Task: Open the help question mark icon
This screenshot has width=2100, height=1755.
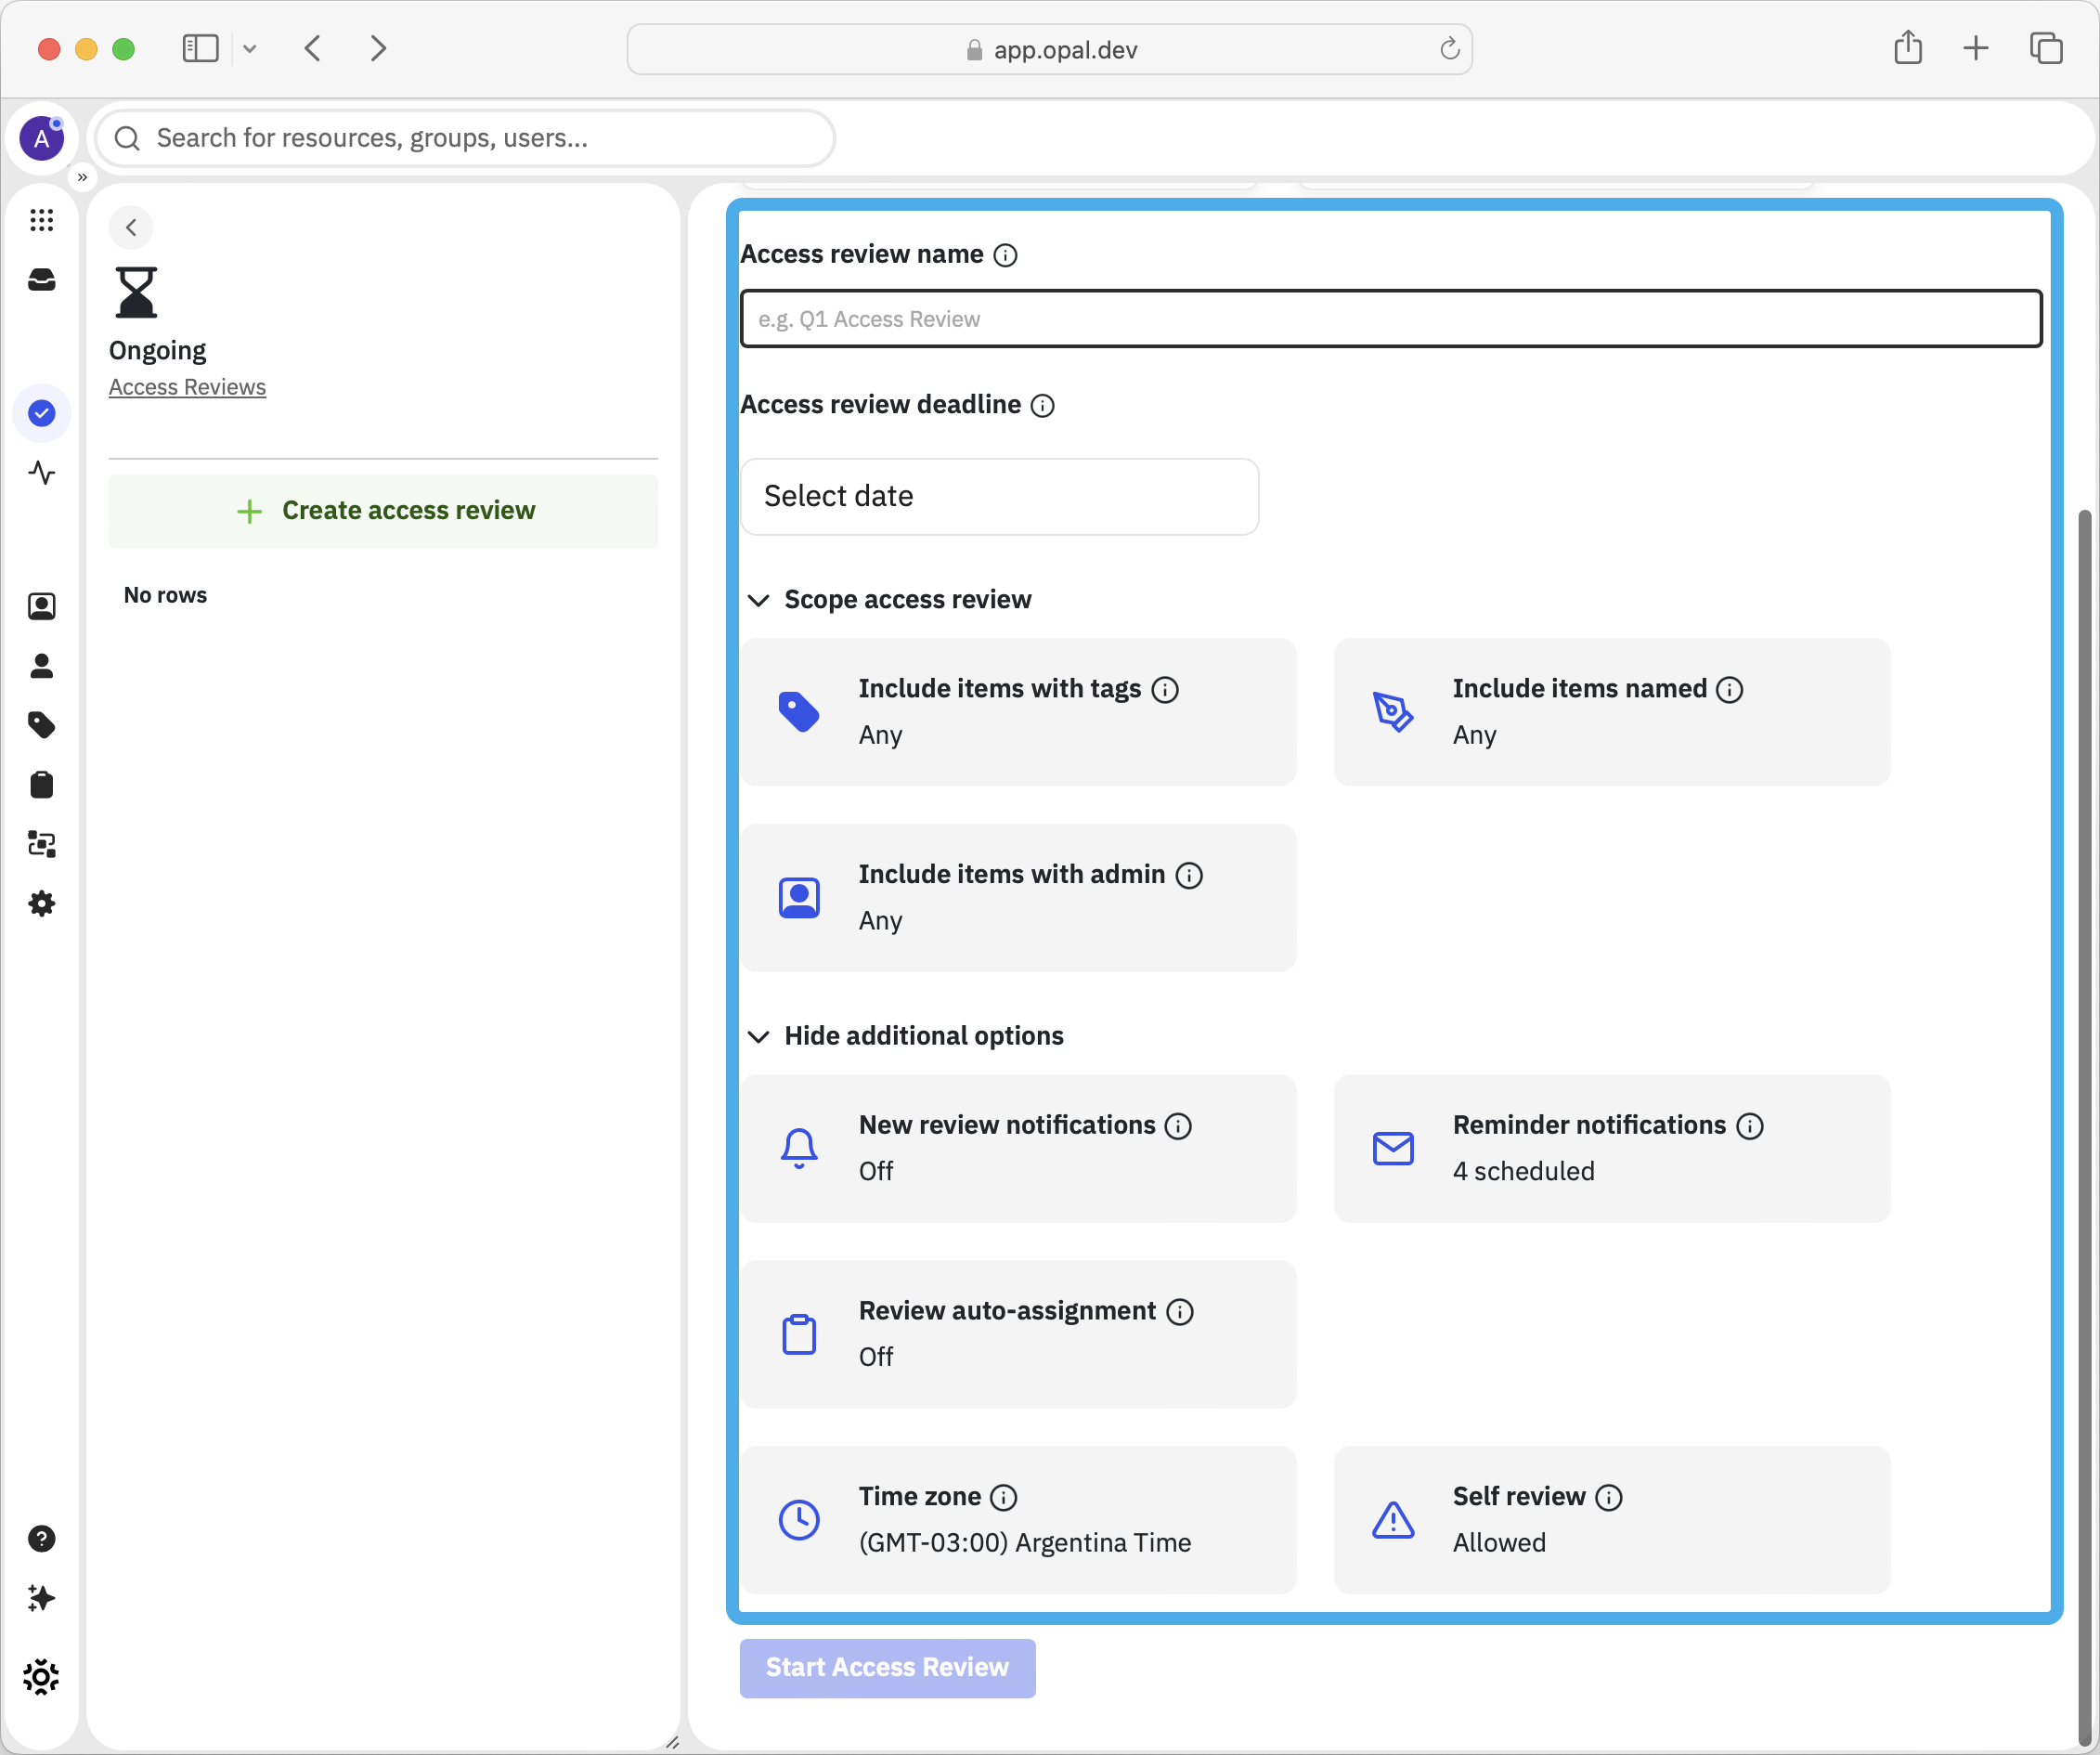Action: coord(41,1538)
